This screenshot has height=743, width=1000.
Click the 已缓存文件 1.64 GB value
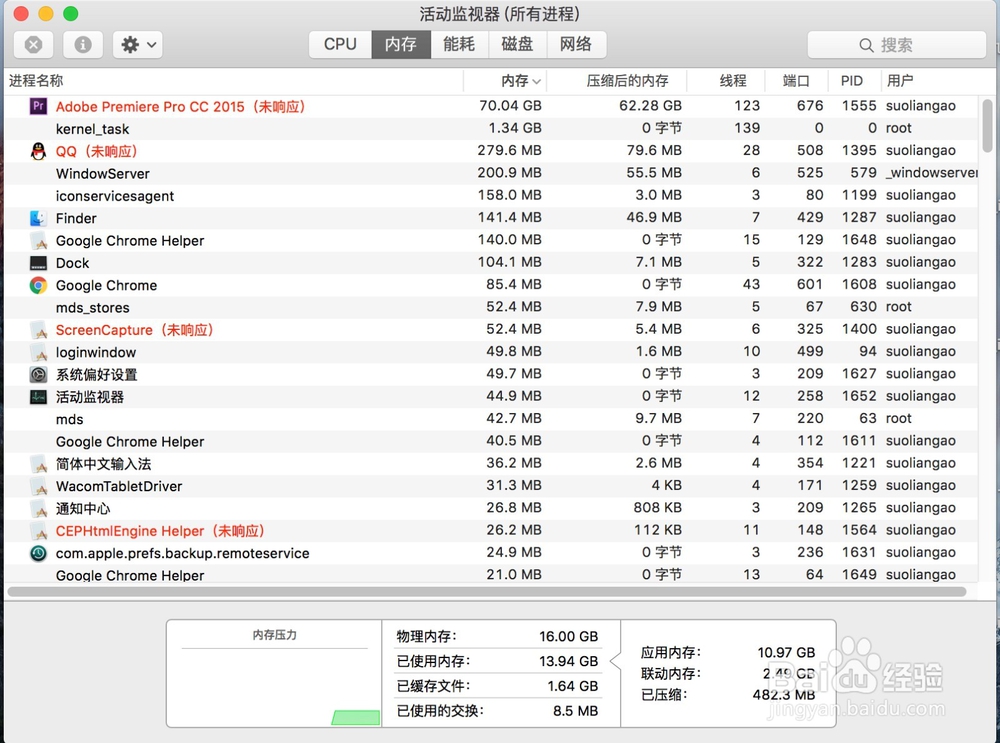[572, 686]
